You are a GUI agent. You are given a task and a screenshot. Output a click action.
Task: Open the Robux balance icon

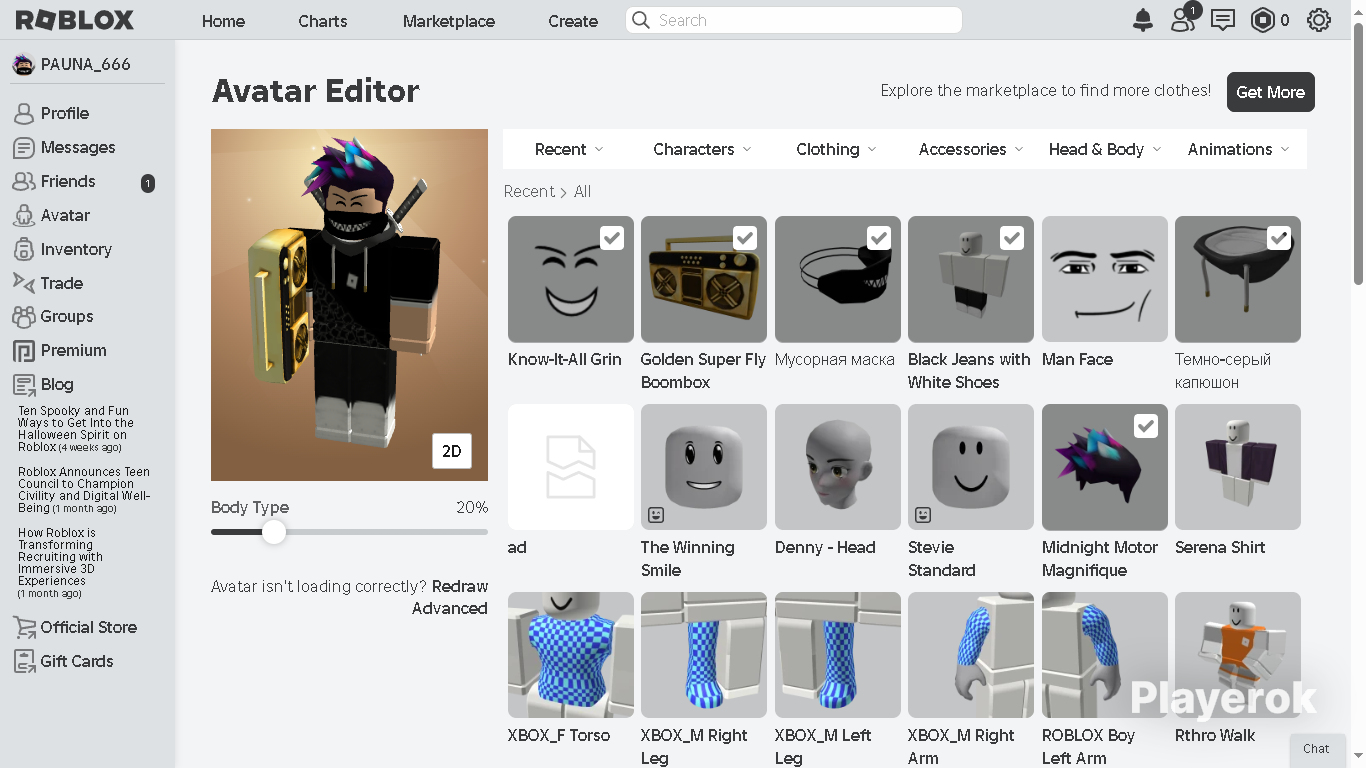[1263, 20]
